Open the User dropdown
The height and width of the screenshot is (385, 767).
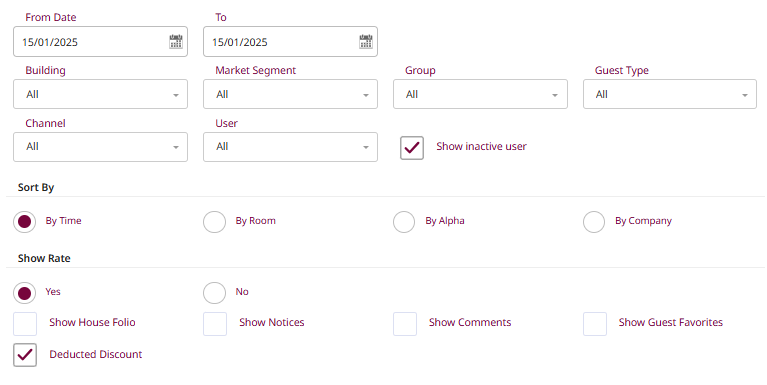click(x=290, y=147)
